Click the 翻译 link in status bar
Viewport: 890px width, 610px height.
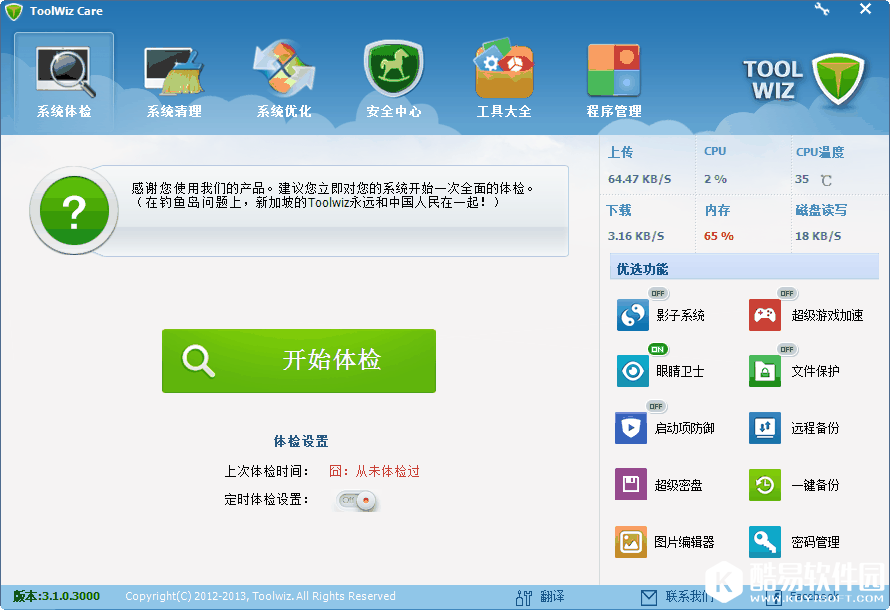pos(541,597)
